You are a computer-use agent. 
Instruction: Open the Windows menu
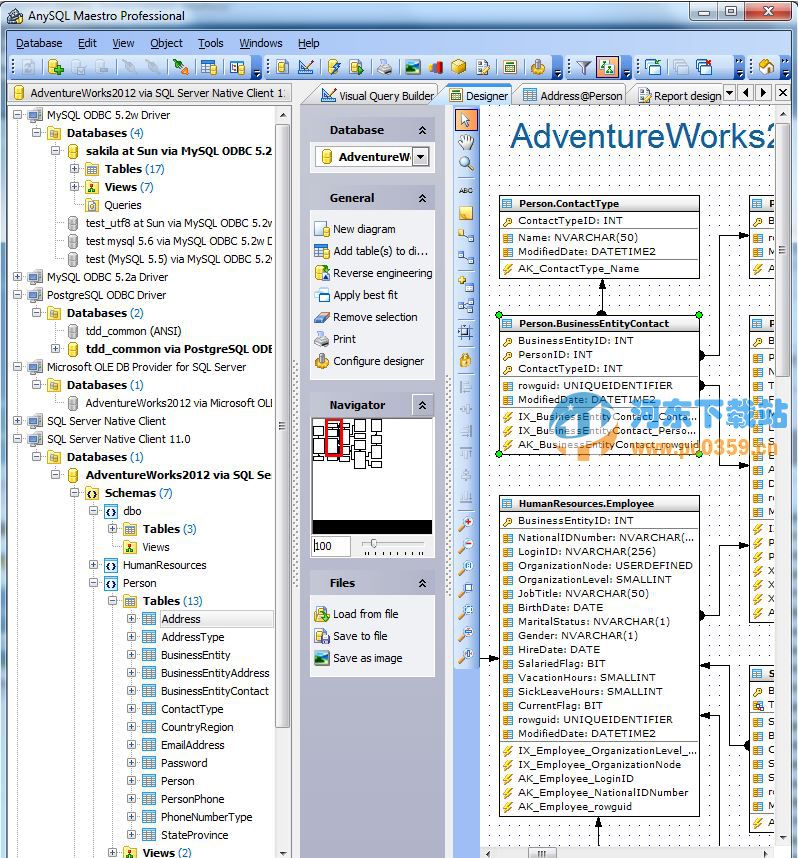pos(261,43)
